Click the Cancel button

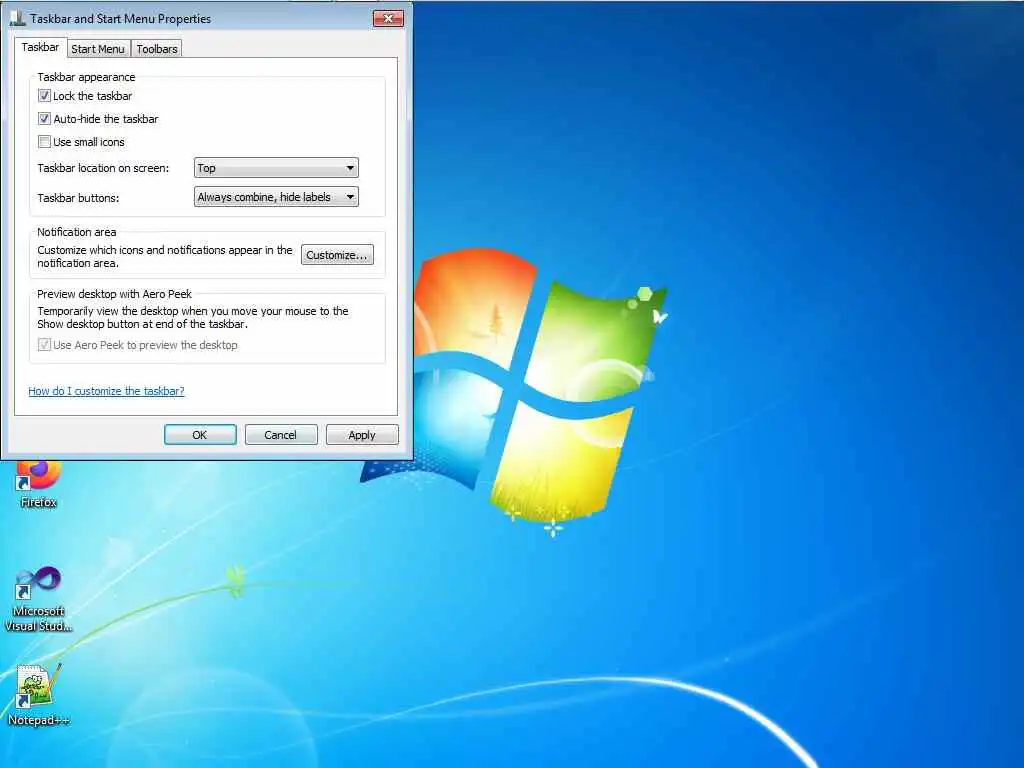280,435
